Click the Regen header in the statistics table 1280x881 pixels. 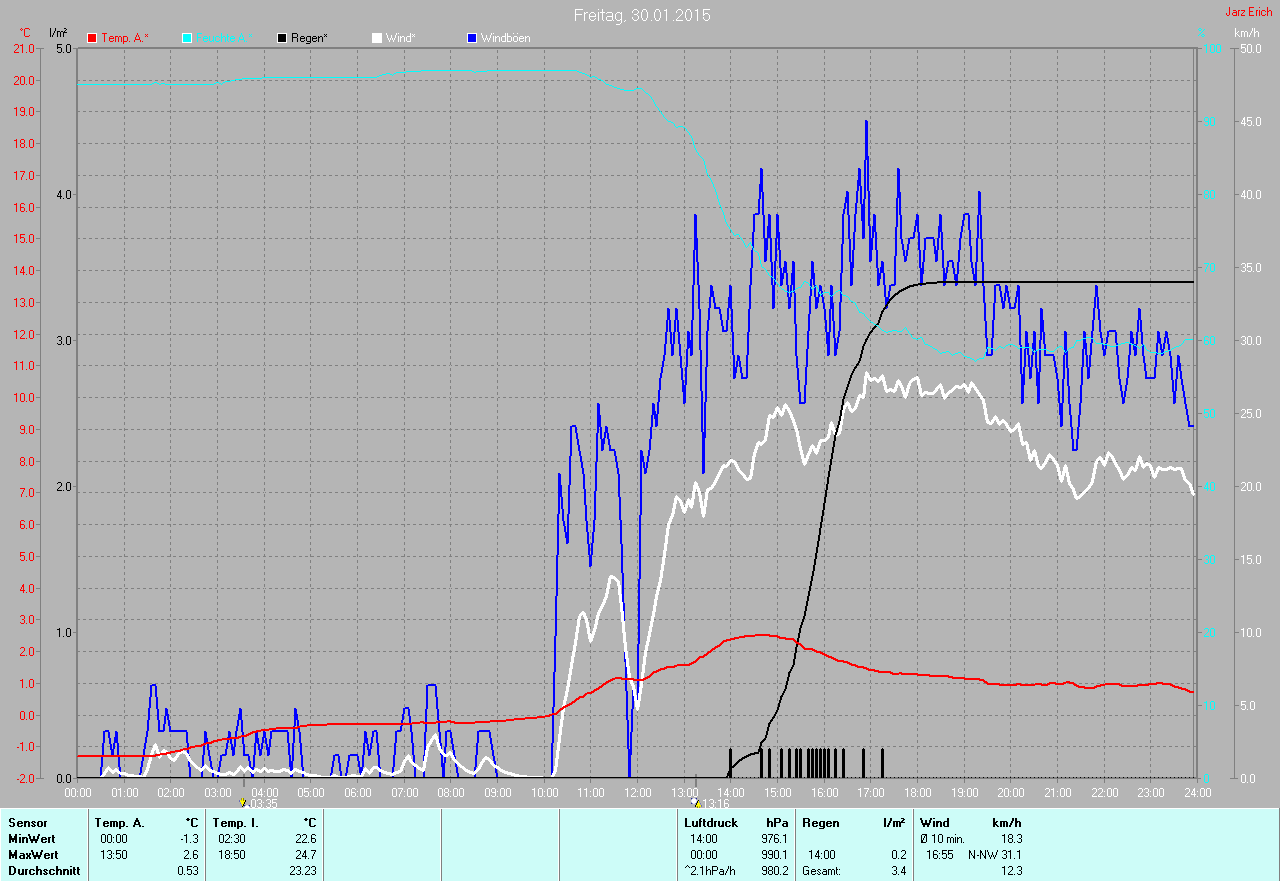820,823
